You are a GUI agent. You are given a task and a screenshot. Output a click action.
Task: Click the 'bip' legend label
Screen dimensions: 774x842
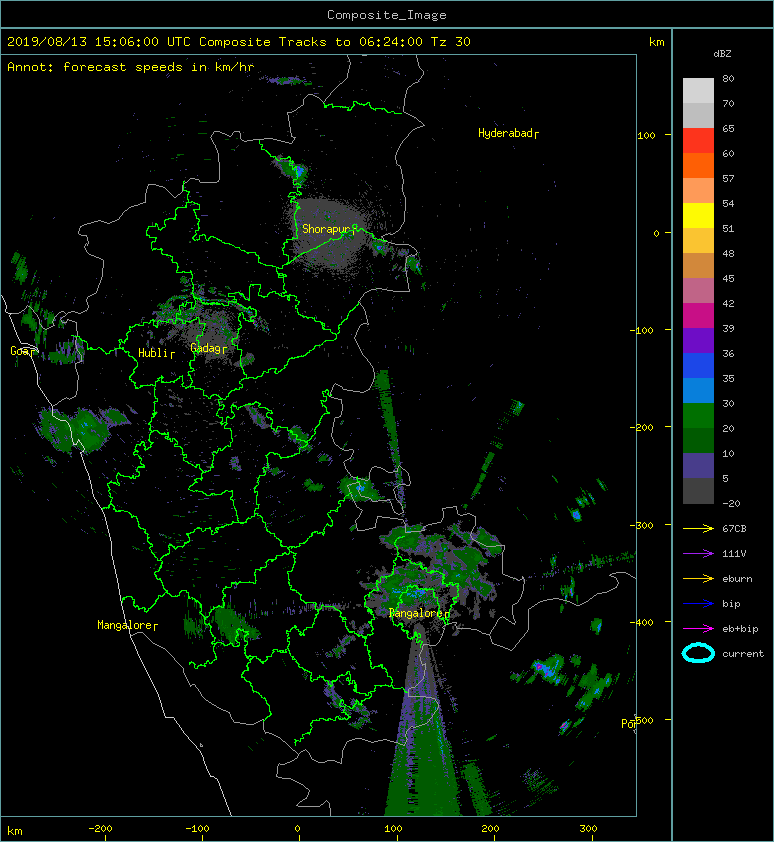click(x=731, y=604)
